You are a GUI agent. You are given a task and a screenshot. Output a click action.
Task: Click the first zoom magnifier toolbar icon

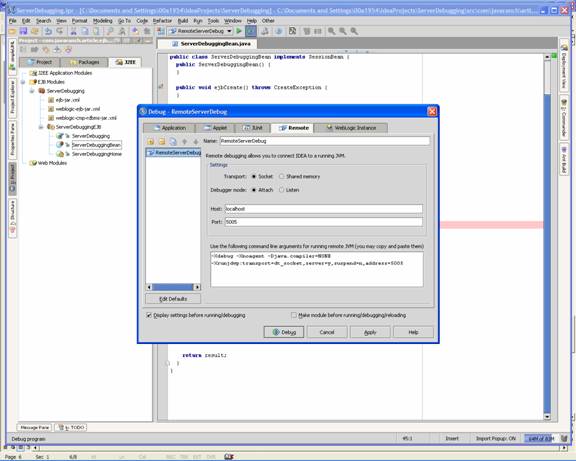(x=331, y=31)
